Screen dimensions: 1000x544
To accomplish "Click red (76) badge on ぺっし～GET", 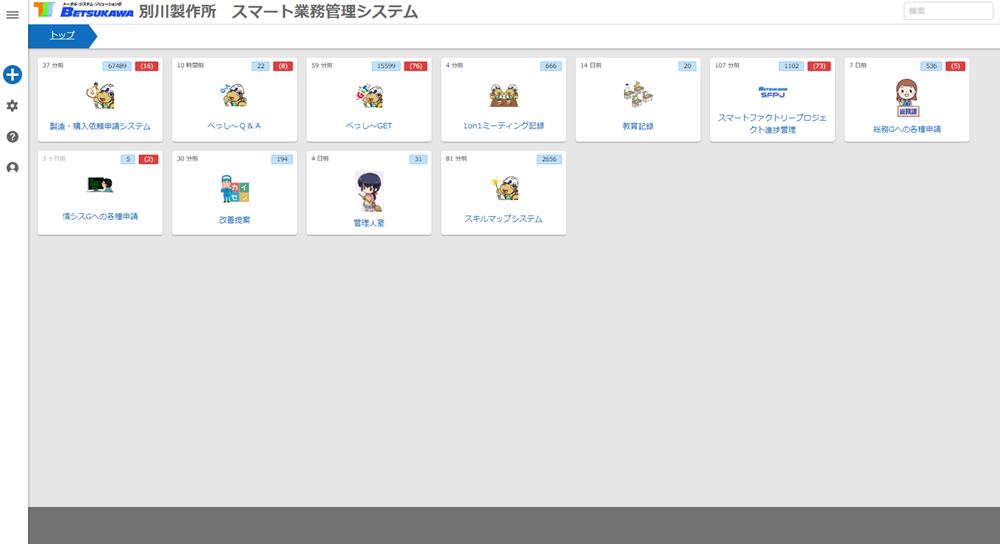I will point(415,66).
